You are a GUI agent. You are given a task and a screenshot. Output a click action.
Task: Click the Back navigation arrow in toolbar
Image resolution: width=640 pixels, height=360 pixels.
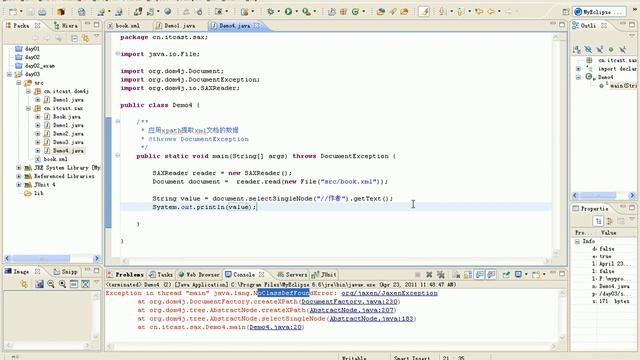[x=491, y=12]
